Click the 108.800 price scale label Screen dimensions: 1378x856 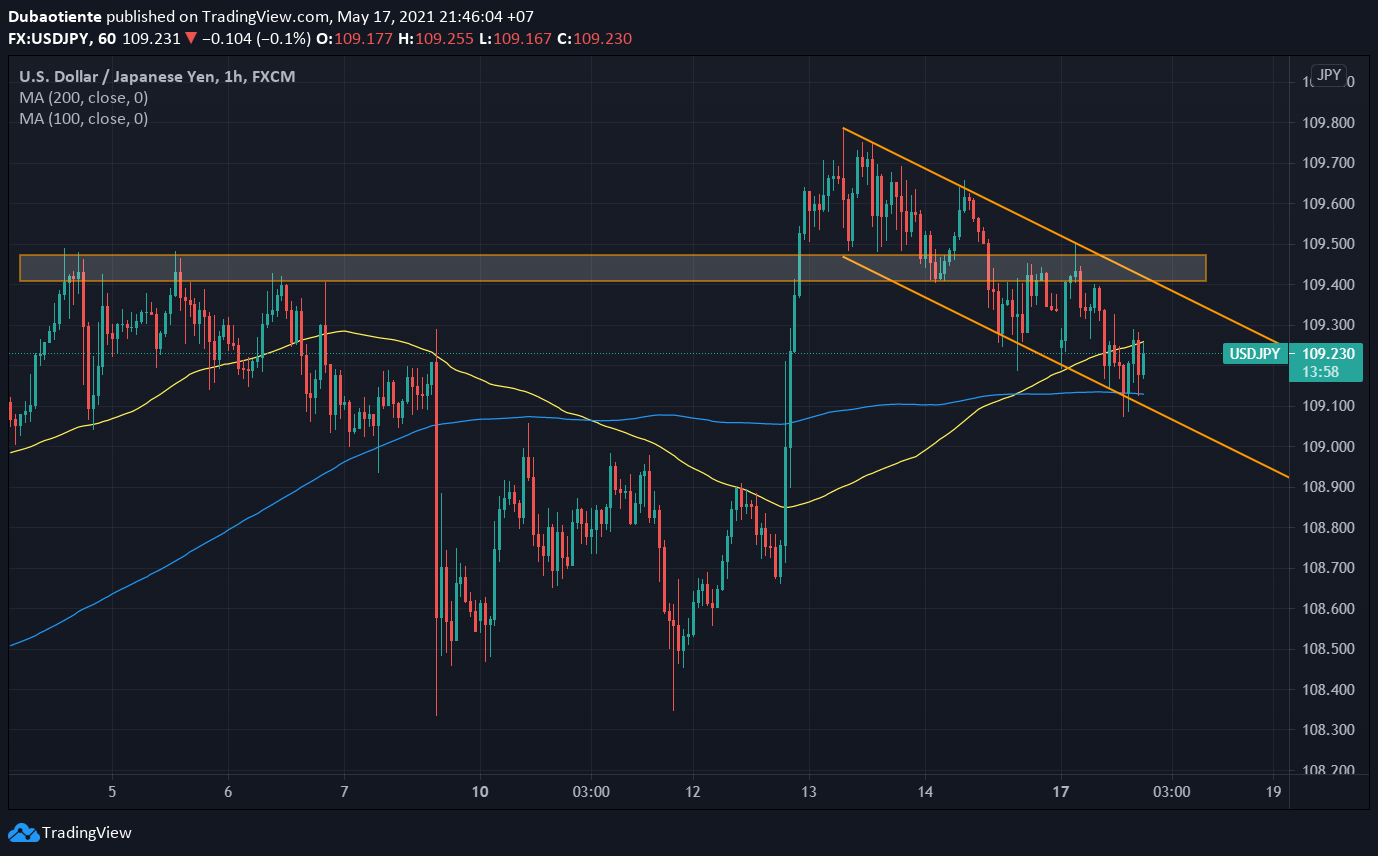1327,528
